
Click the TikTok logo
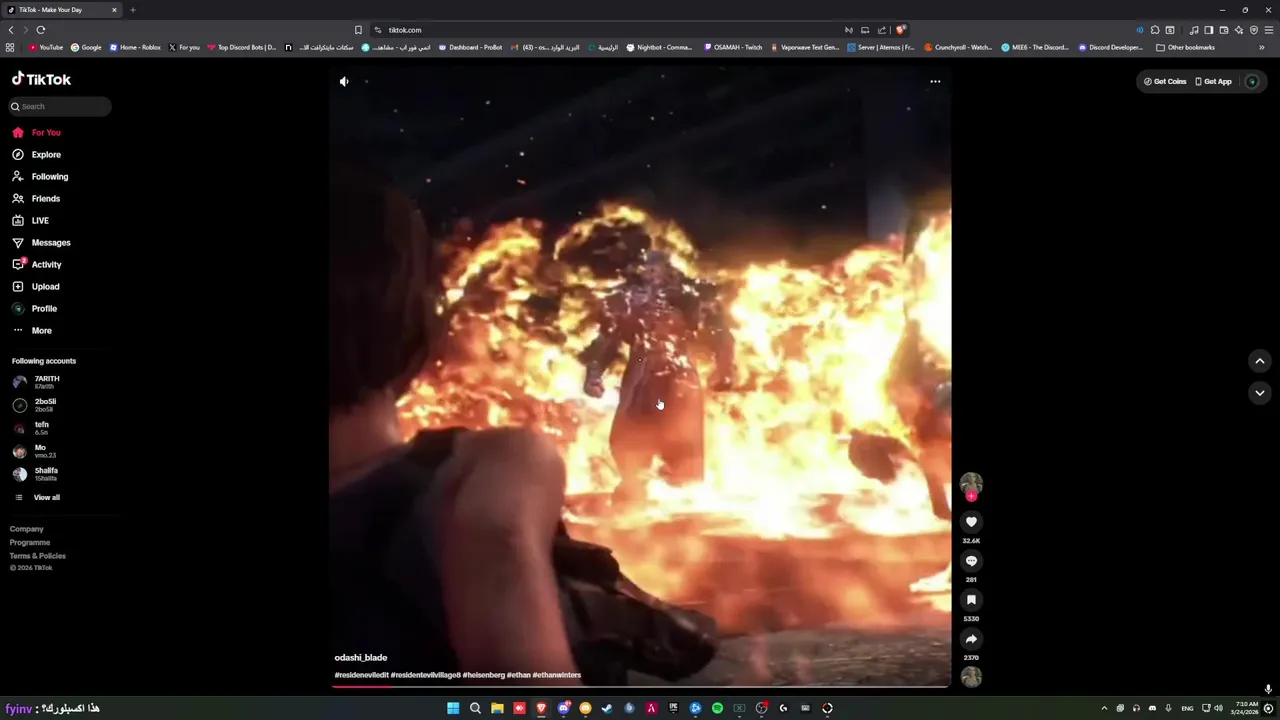point(41,79)
